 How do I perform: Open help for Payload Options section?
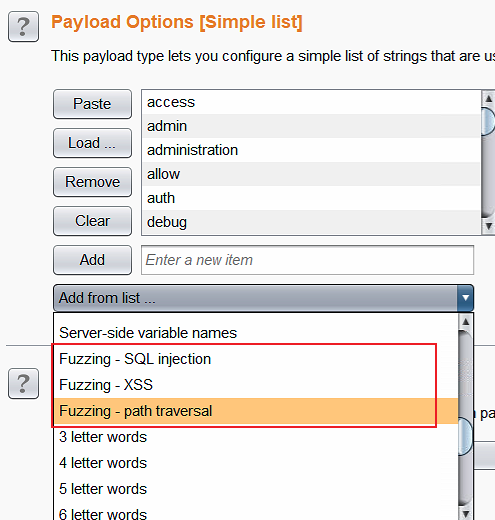(23, 27)
